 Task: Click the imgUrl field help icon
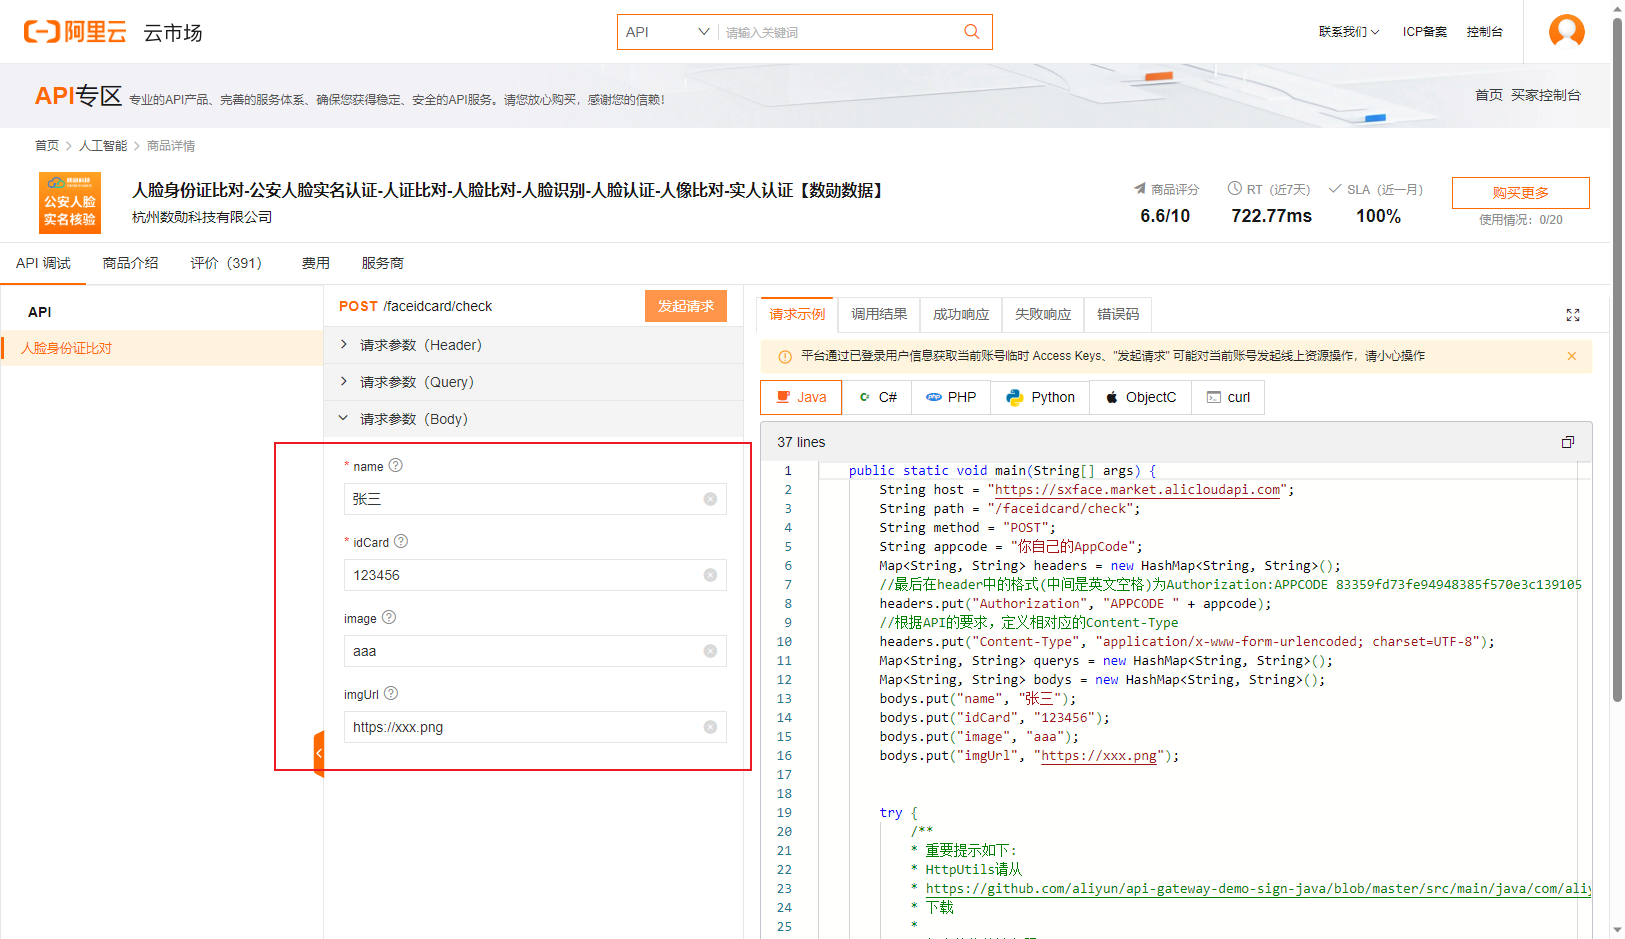click(391, 693)
